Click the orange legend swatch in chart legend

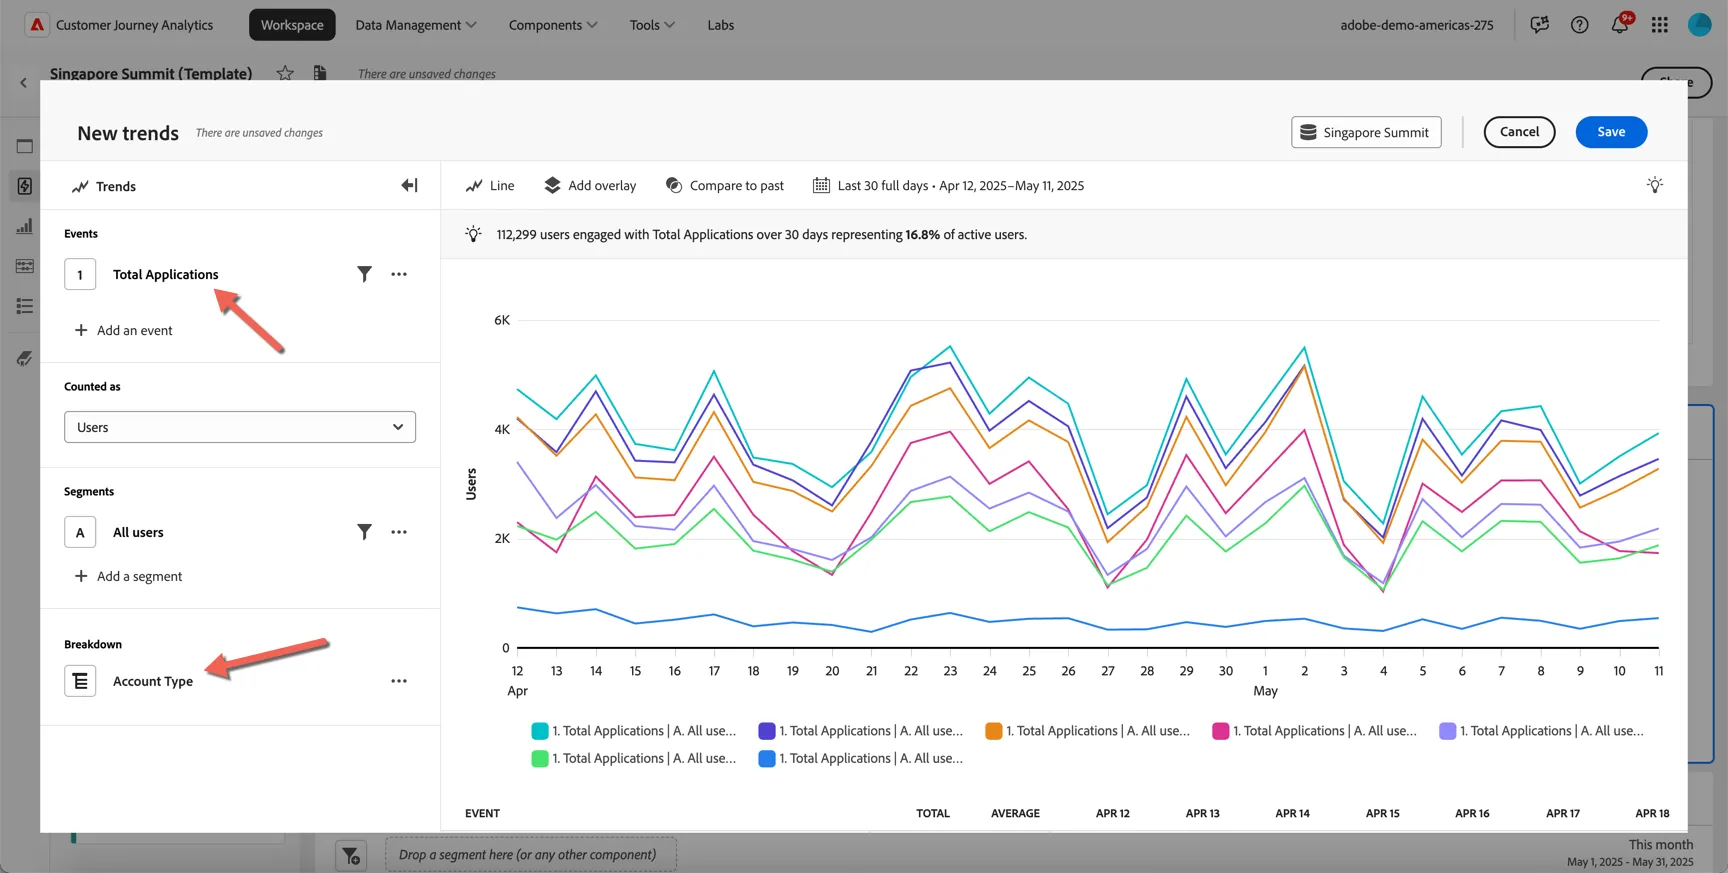[994, 731]
